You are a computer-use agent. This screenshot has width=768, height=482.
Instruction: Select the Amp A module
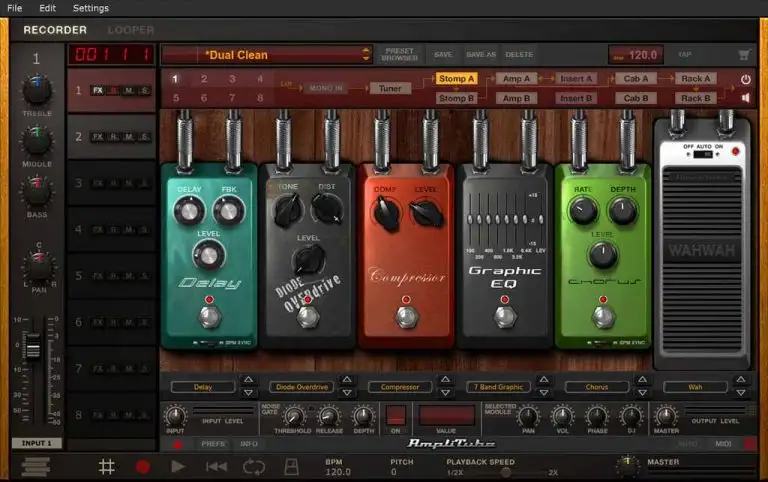click(516, 78)
